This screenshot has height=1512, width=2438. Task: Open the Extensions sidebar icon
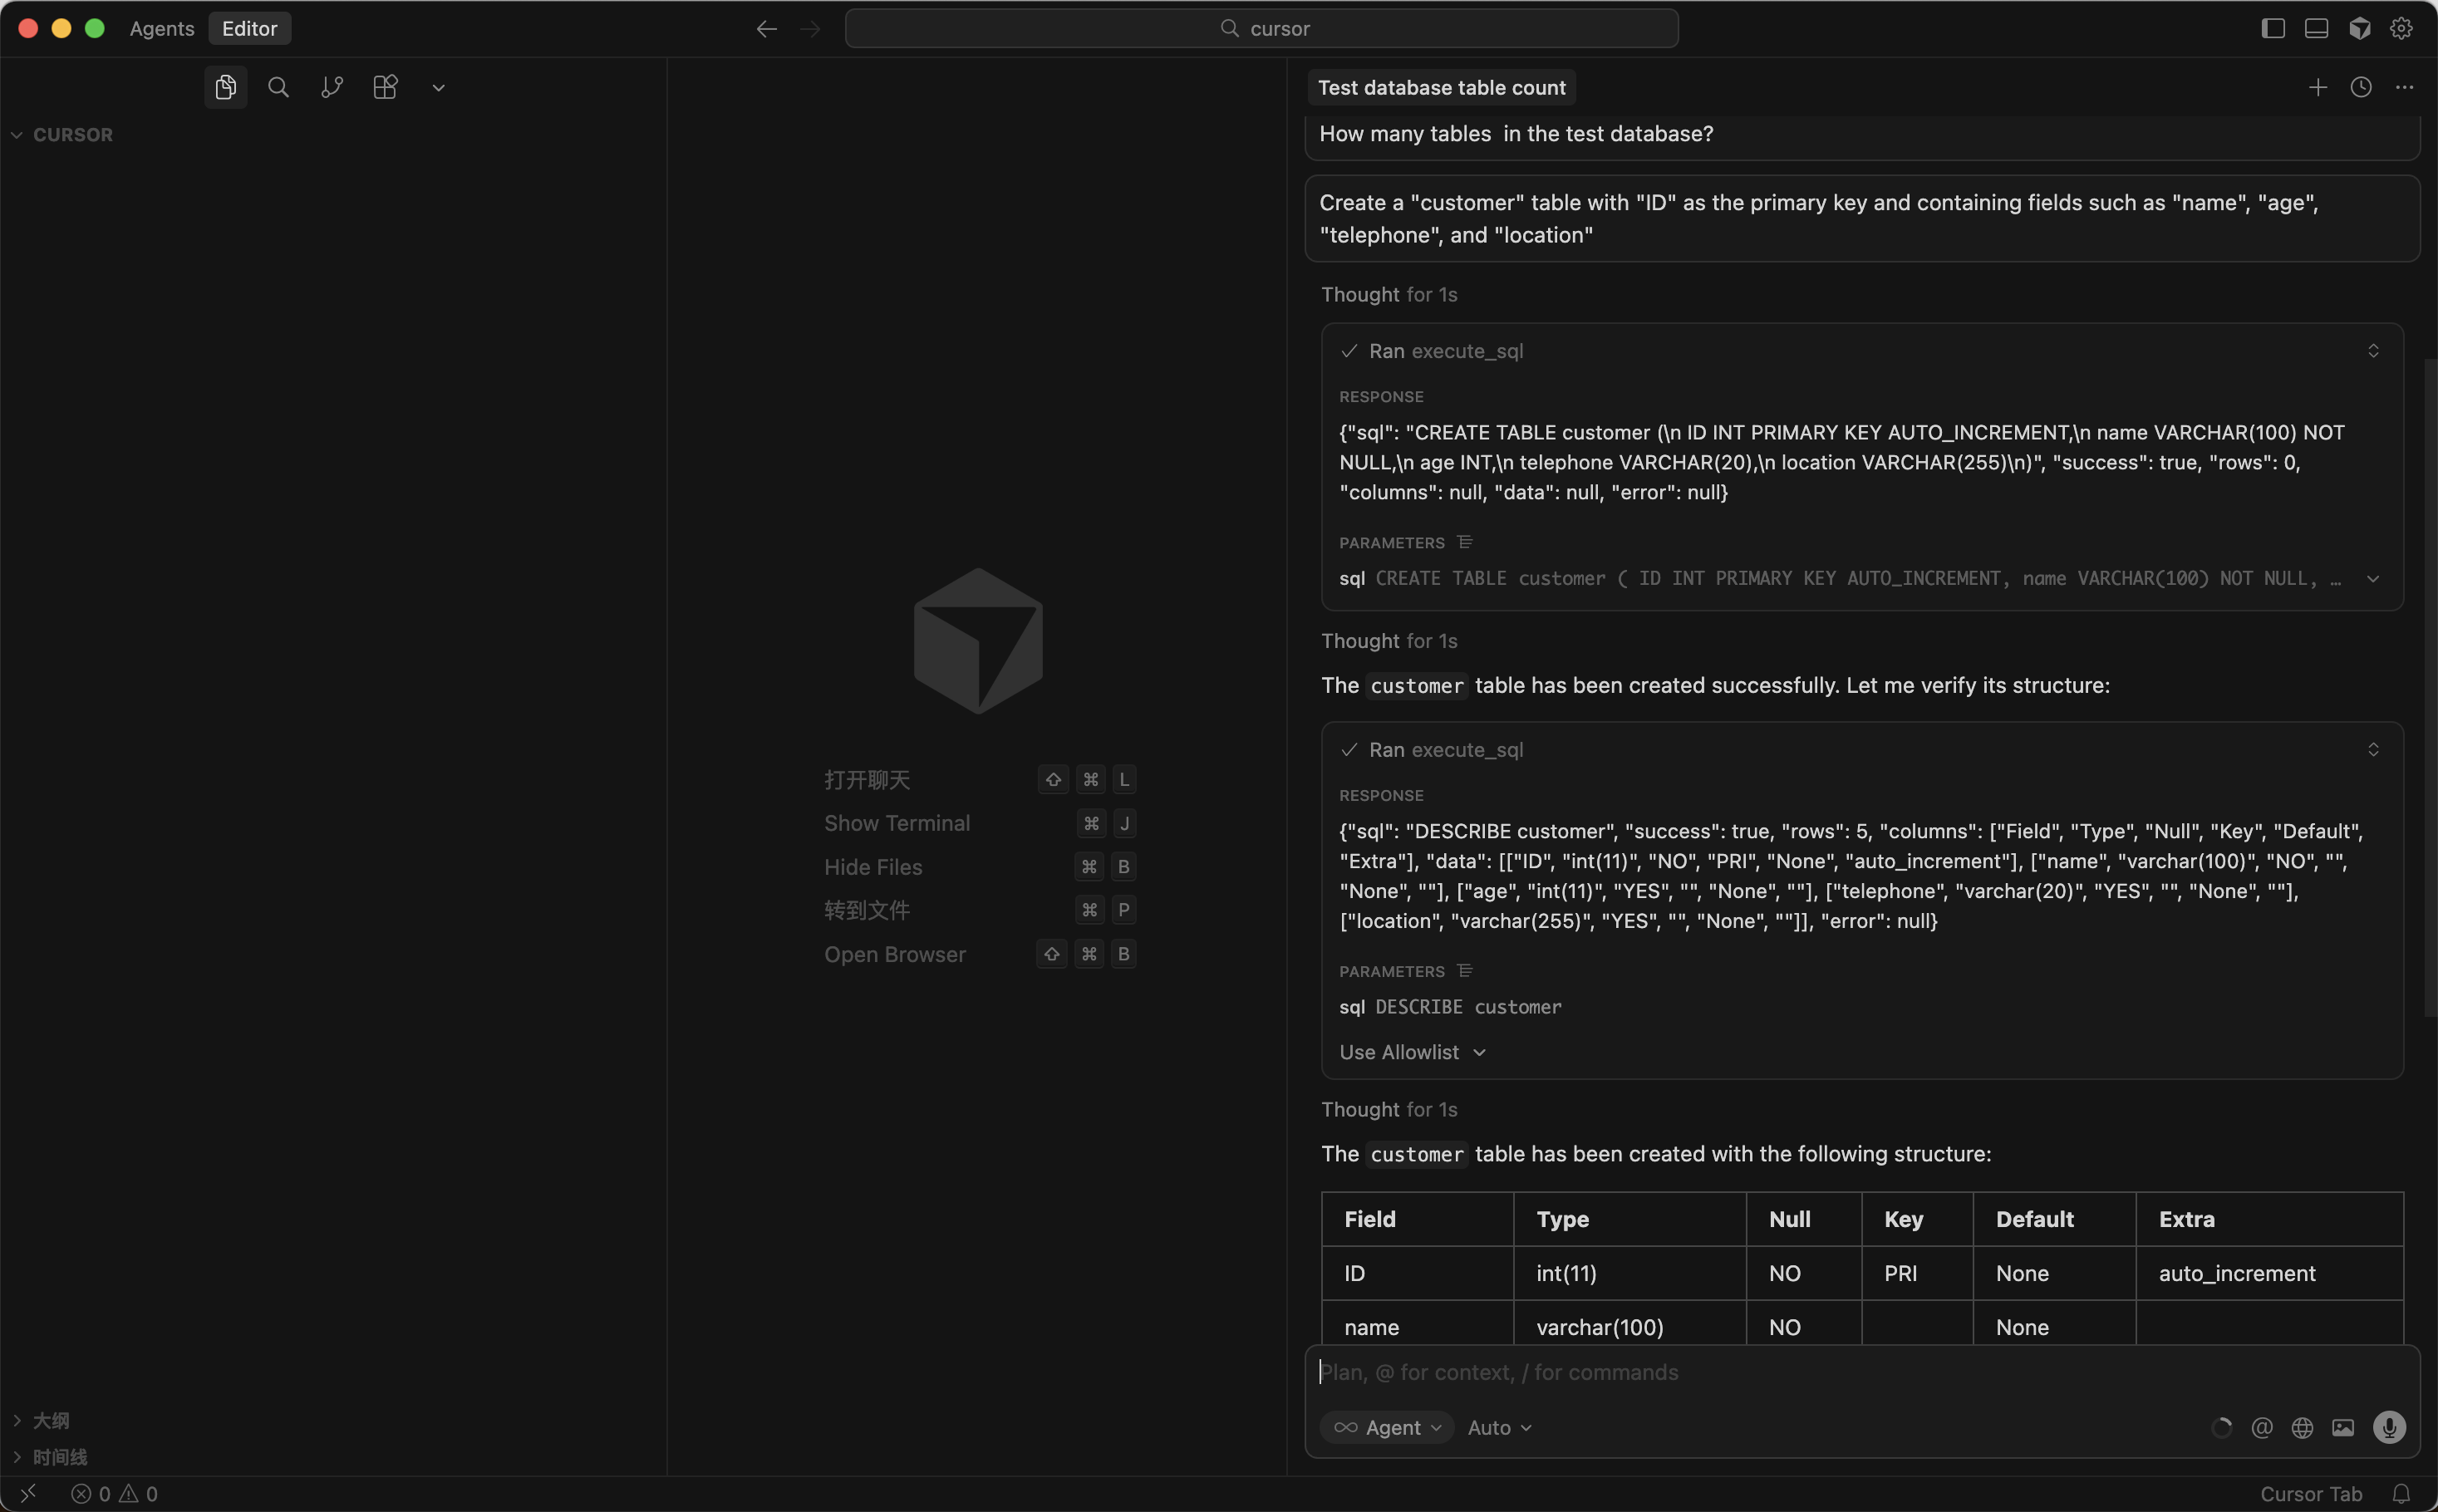(x=385, y=87)
